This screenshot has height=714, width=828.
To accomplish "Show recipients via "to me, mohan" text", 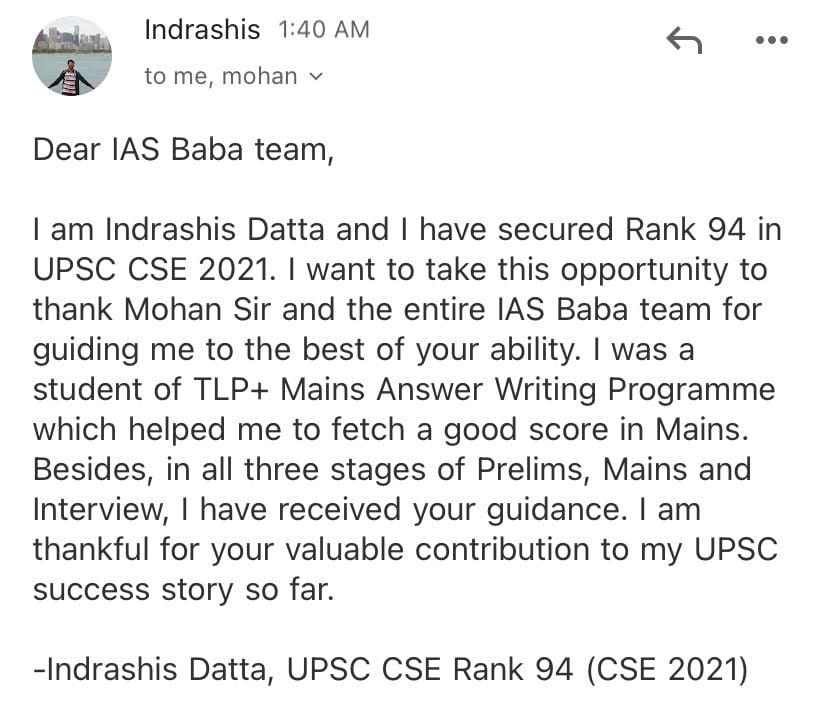I will pyautogui.click(x=221, y=77).
